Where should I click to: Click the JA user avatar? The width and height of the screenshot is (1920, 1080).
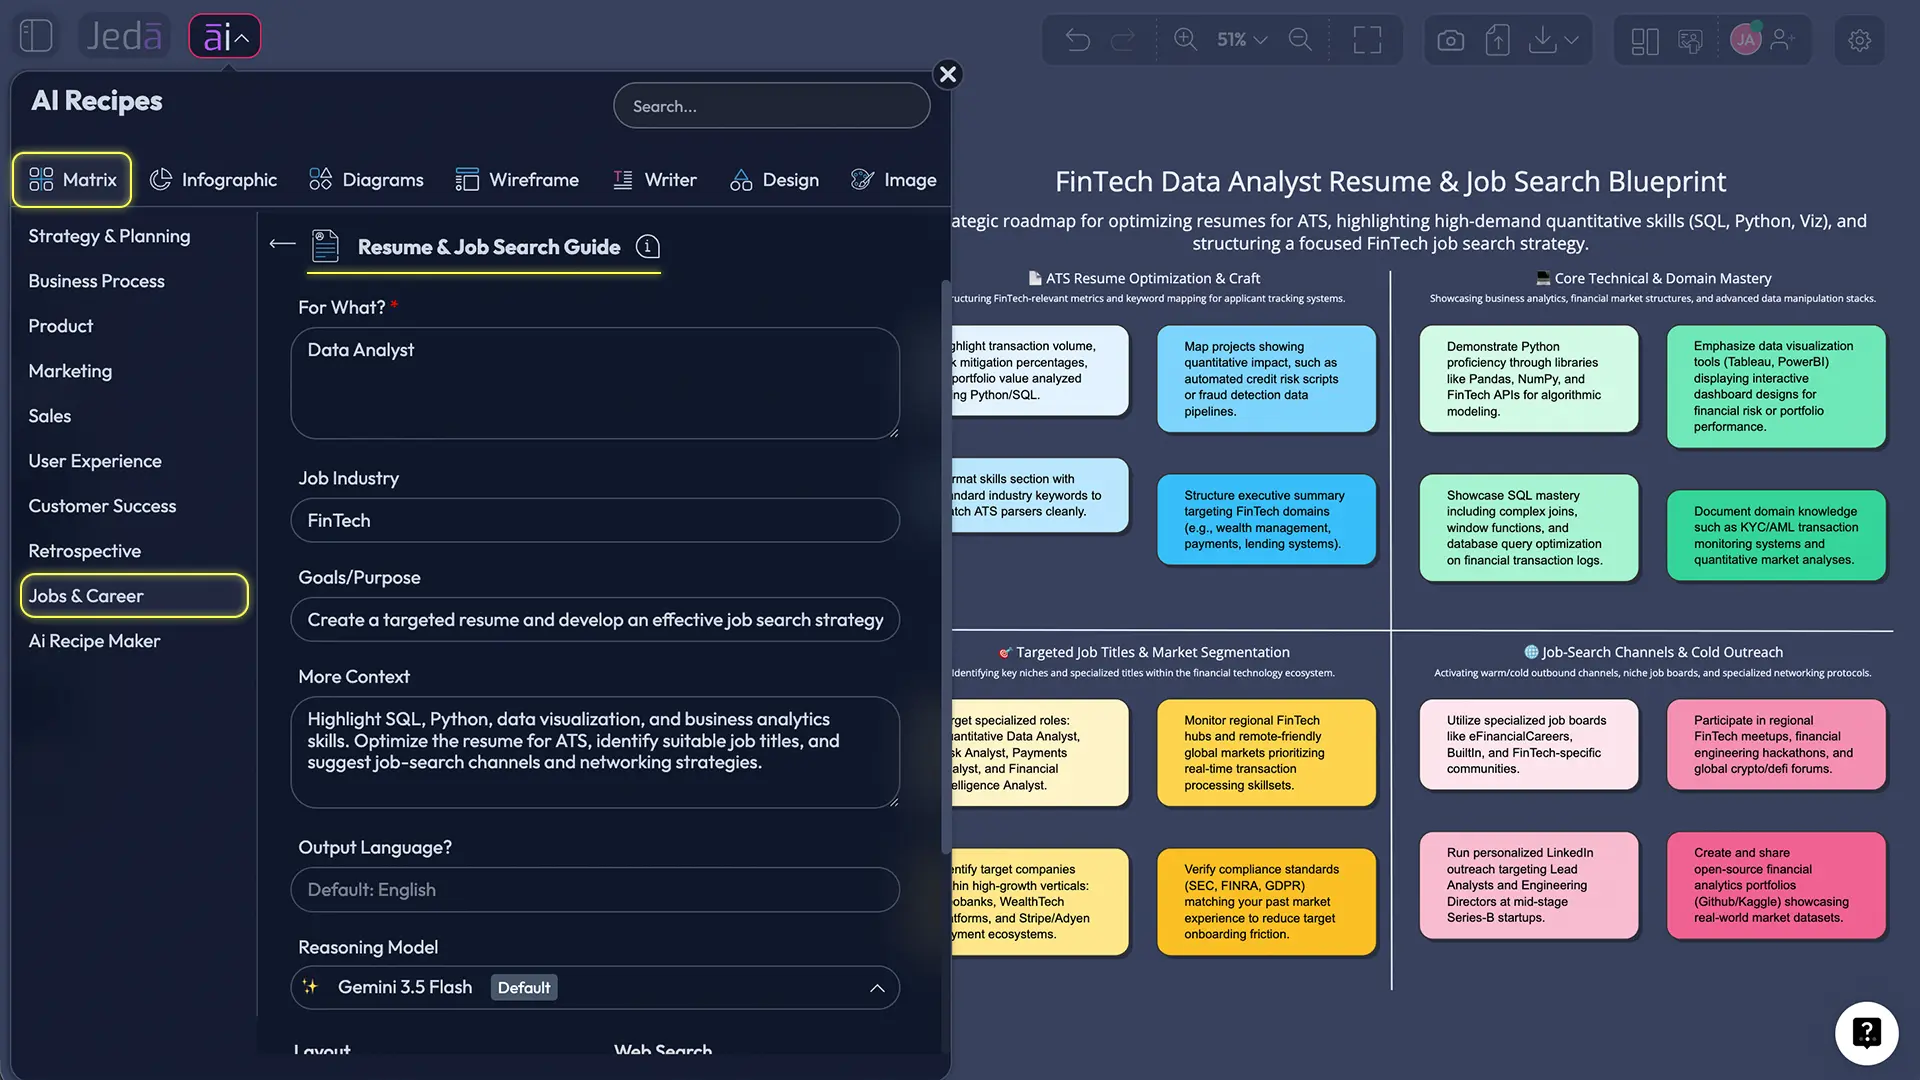pyautogui.click(x=1746, y=40)
